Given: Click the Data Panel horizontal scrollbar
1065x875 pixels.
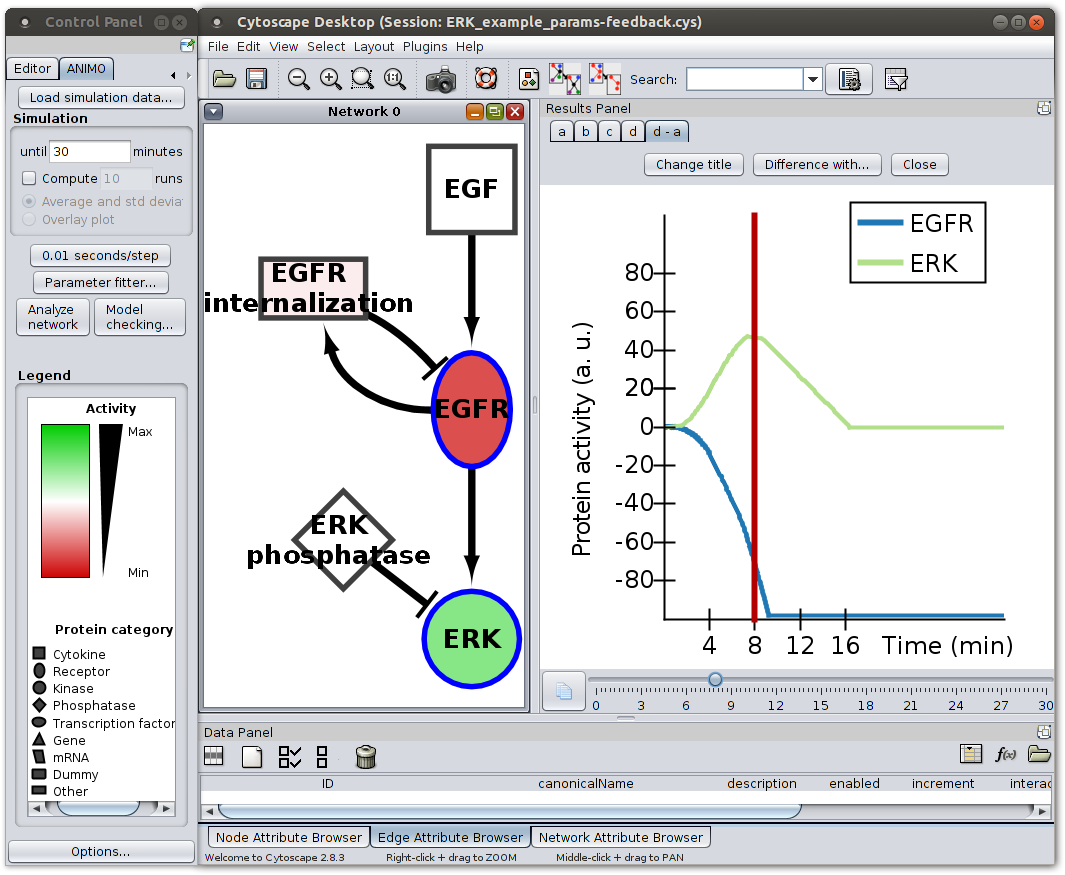Looking at the screenshot, I should click(x=509, y=810).
